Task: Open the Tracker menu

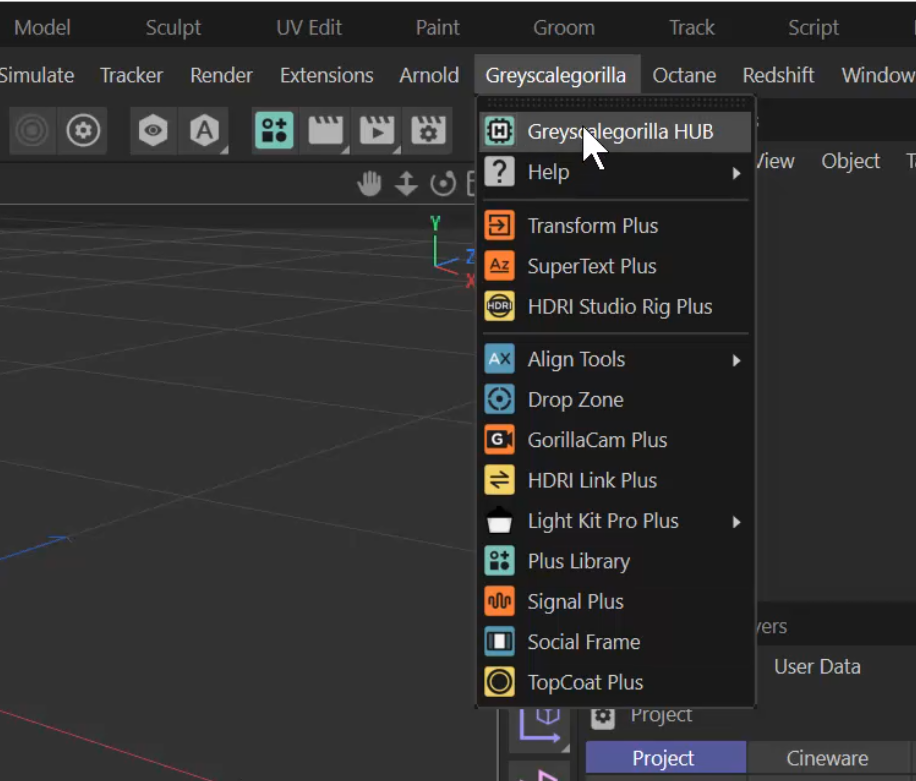Action: pos(131,75)
